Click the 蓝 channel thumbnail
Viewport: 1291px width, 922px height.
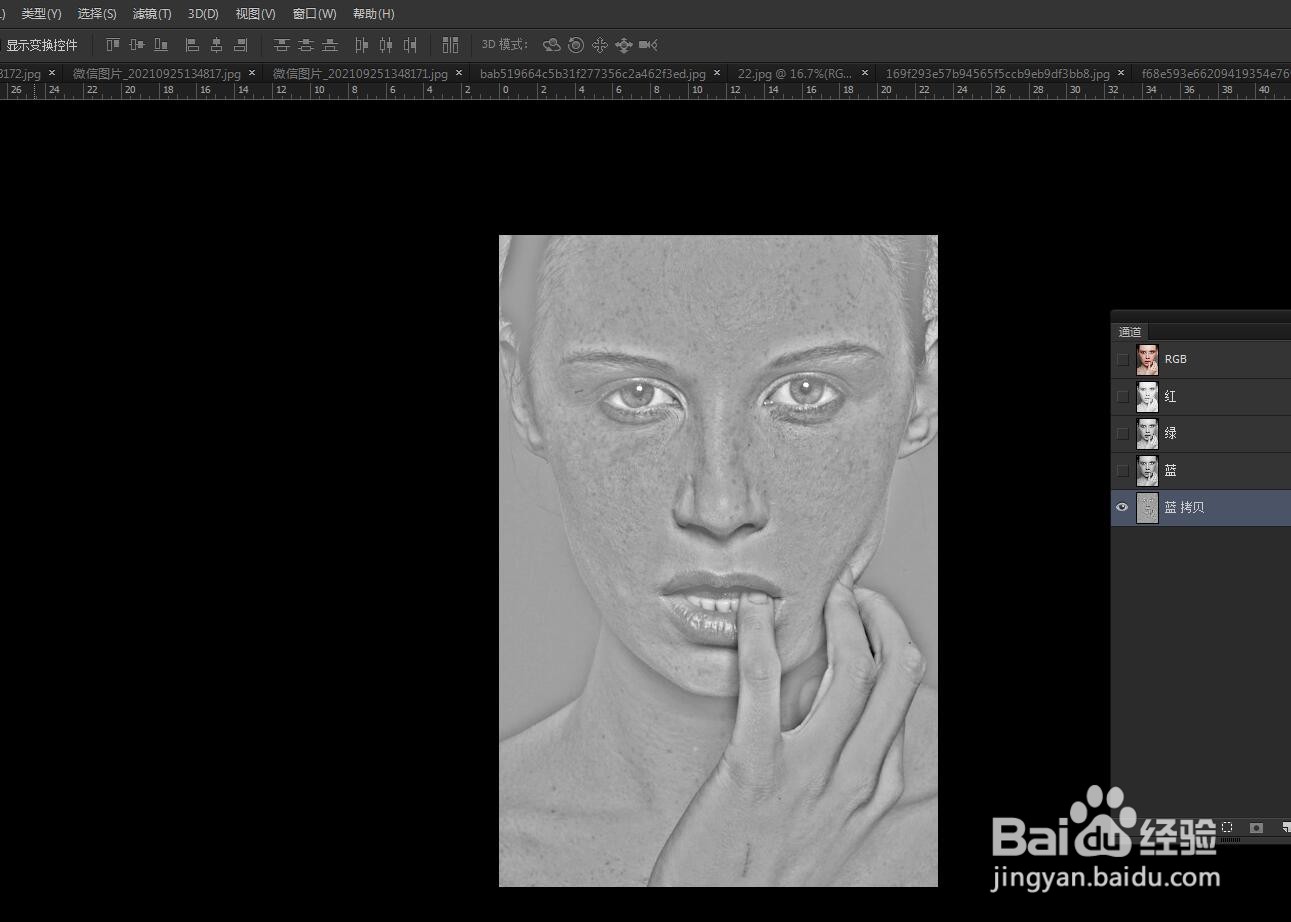(x=1147, y=470)
